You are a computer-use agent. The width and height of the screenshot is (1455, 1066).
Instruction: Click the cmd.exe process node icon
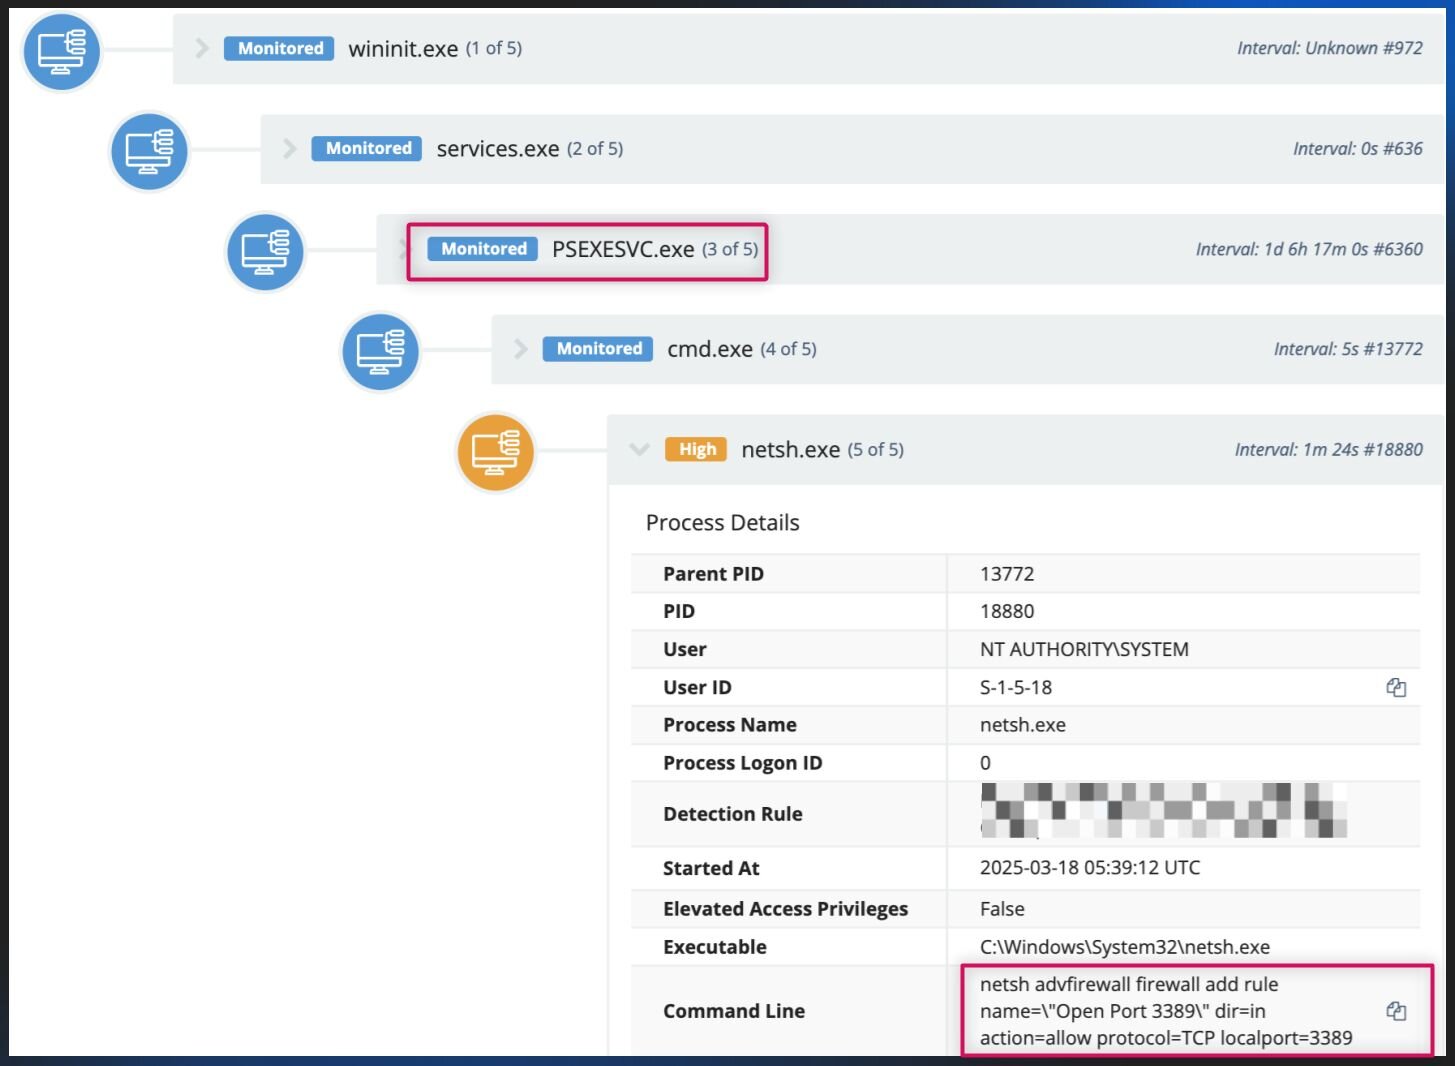(x=380, y=351)
